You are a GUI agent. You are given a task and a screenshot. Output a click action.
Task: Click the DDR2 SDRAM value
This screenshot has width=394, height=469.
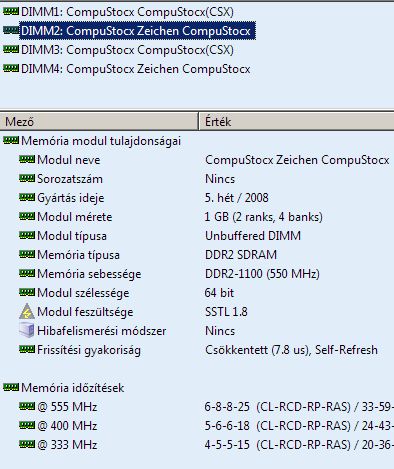click(x=241, y=255)
